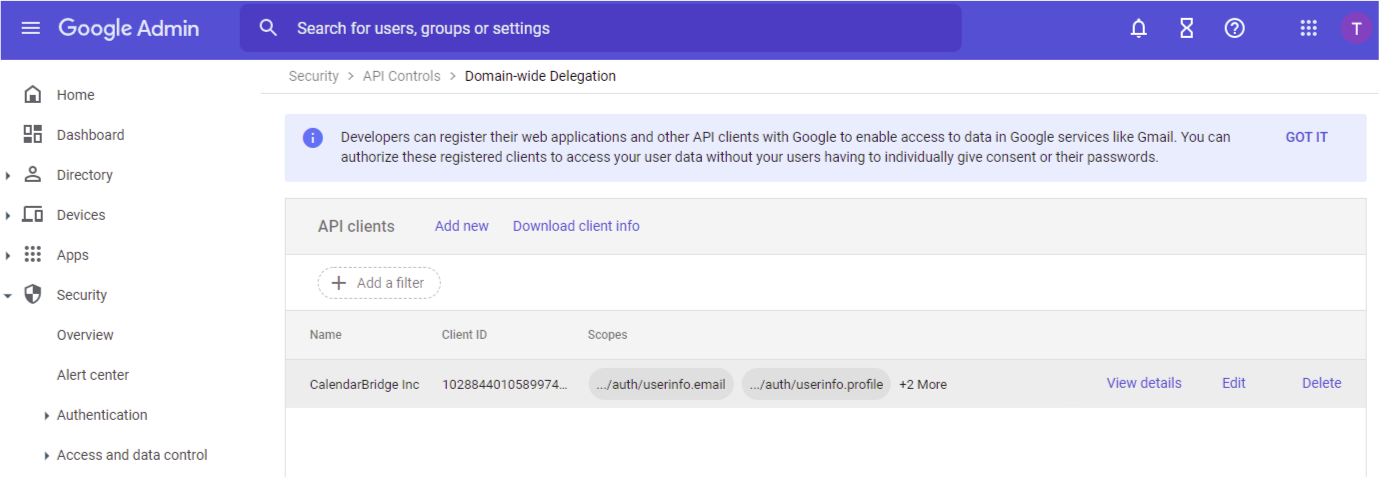1379x477 pixels.
Task: Click +2 More scopes
Action: pos(923,384)
